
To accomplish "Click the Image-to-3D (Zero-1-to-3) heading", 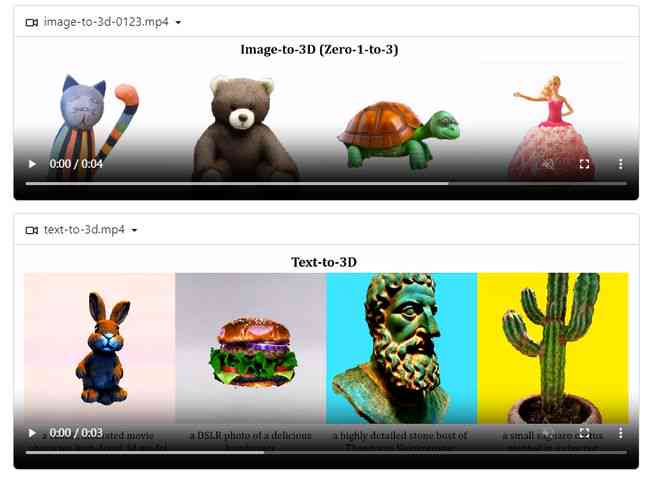I will click(319, 50).
